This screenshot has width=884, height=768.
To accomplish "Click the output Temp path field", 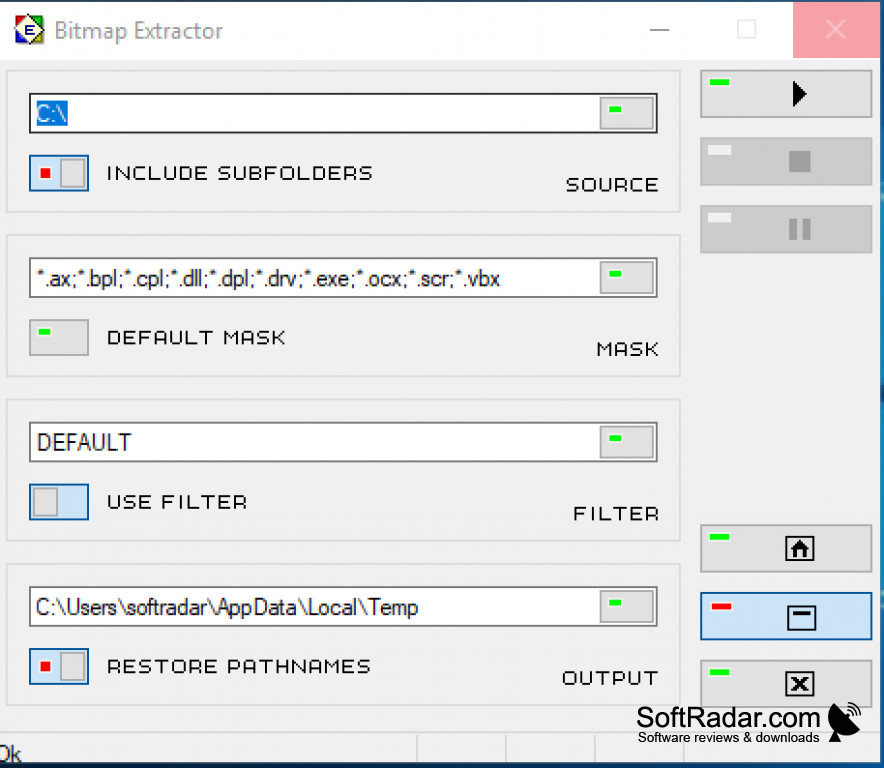I will tap(315, 607).
